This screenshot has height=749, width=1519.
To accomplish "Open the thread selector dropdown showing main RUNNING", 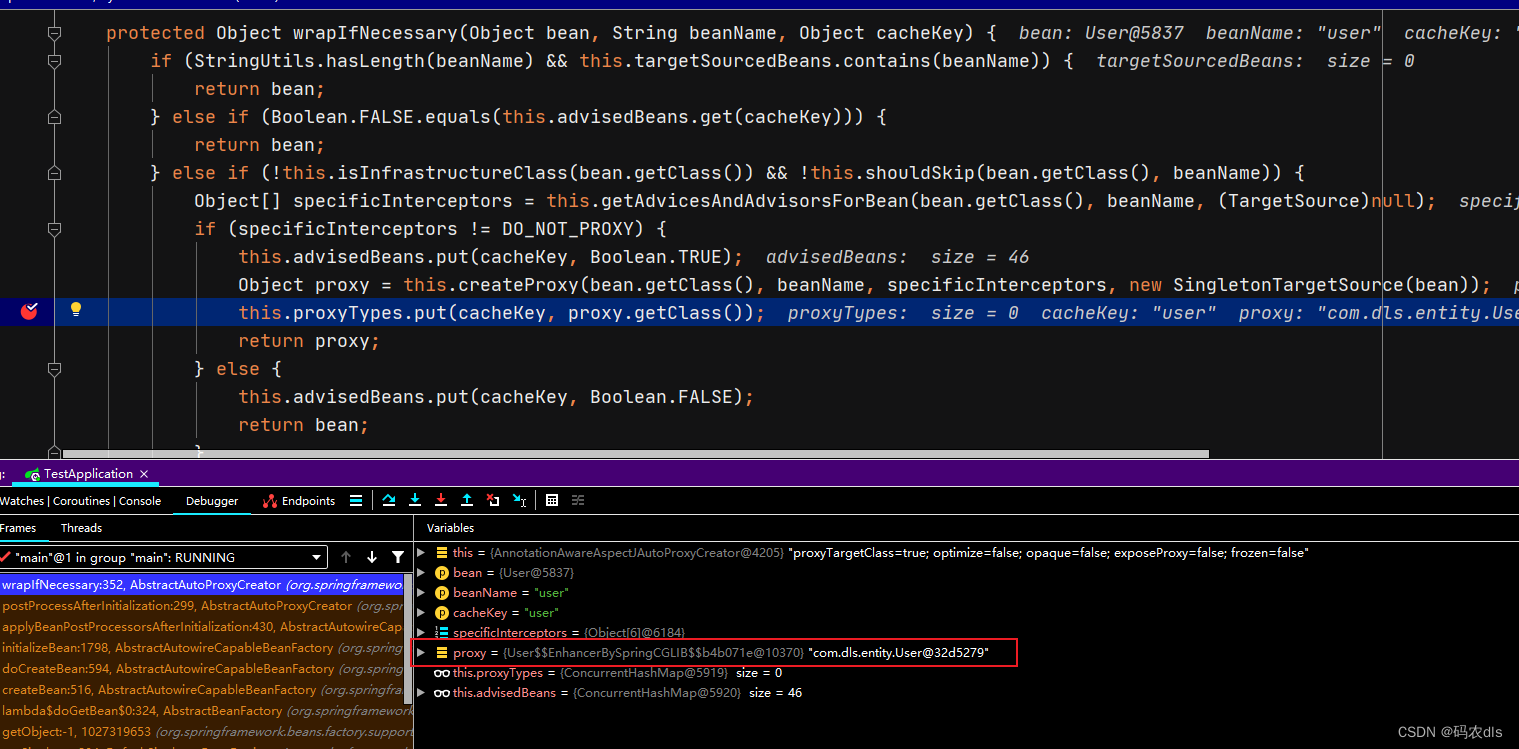I will (163, 557).
